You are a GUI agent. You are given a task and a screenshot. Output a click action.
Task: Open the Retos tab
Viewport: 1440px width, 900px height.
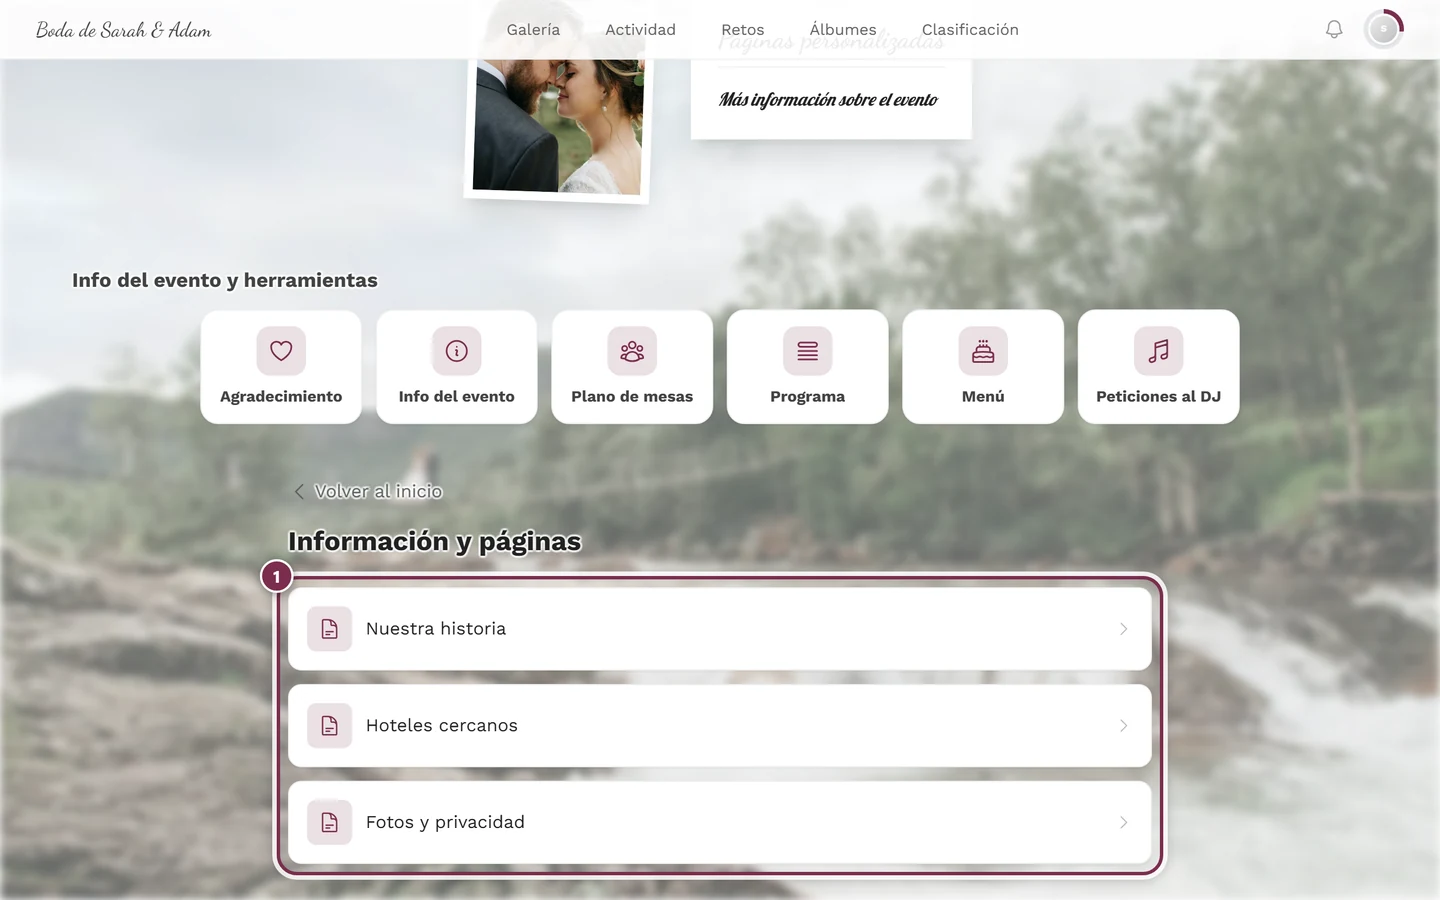[x=743, y=30]
